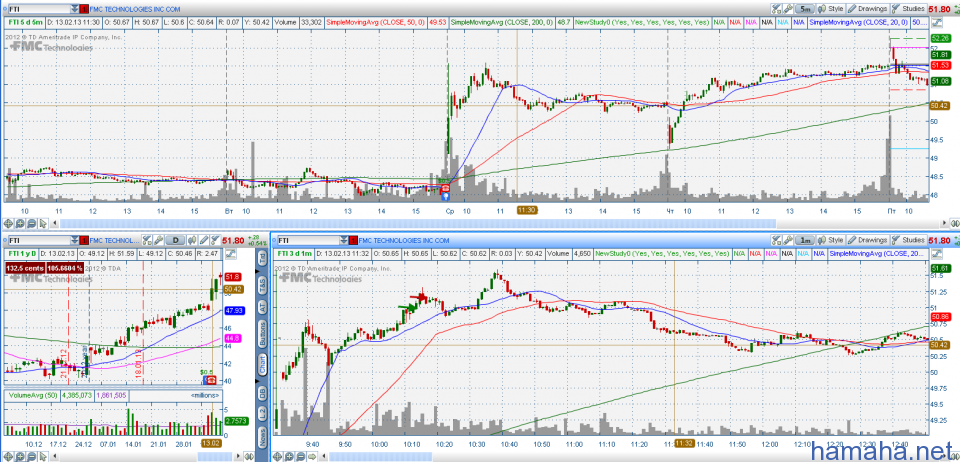
Task: Open the Trd side tab
Action: 263,259
